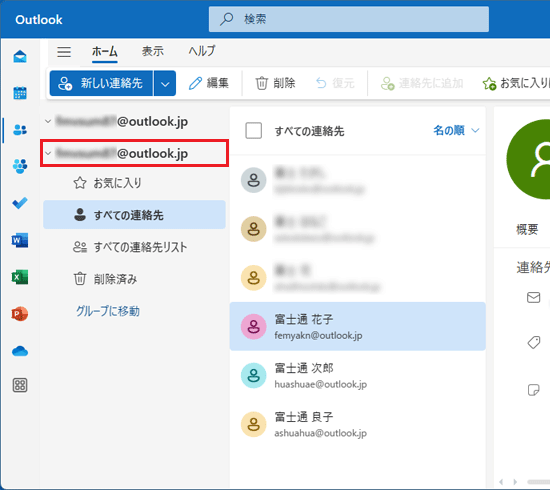Click avatar of 富士通 花子
The width and height of the screenshot is (550, 490).
tap(254, 327)
